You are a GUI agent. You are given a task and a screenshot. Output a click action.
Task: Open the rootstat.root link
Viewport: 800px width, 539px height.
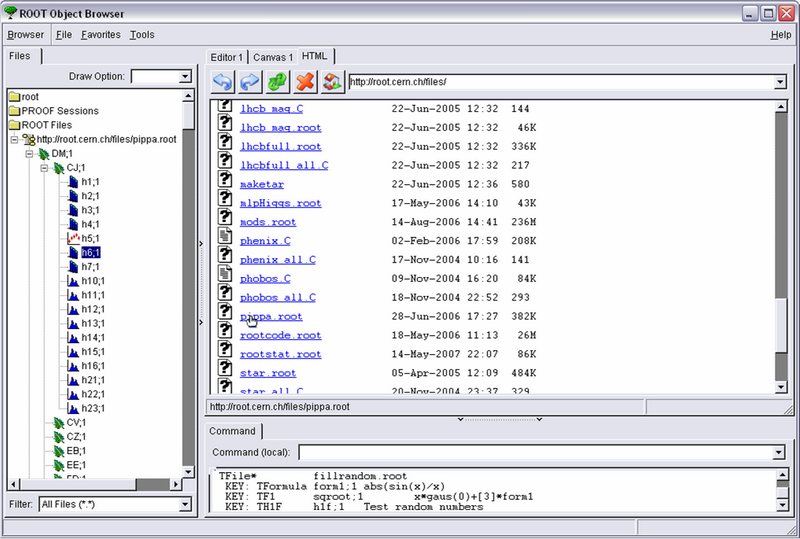[281, 354]
